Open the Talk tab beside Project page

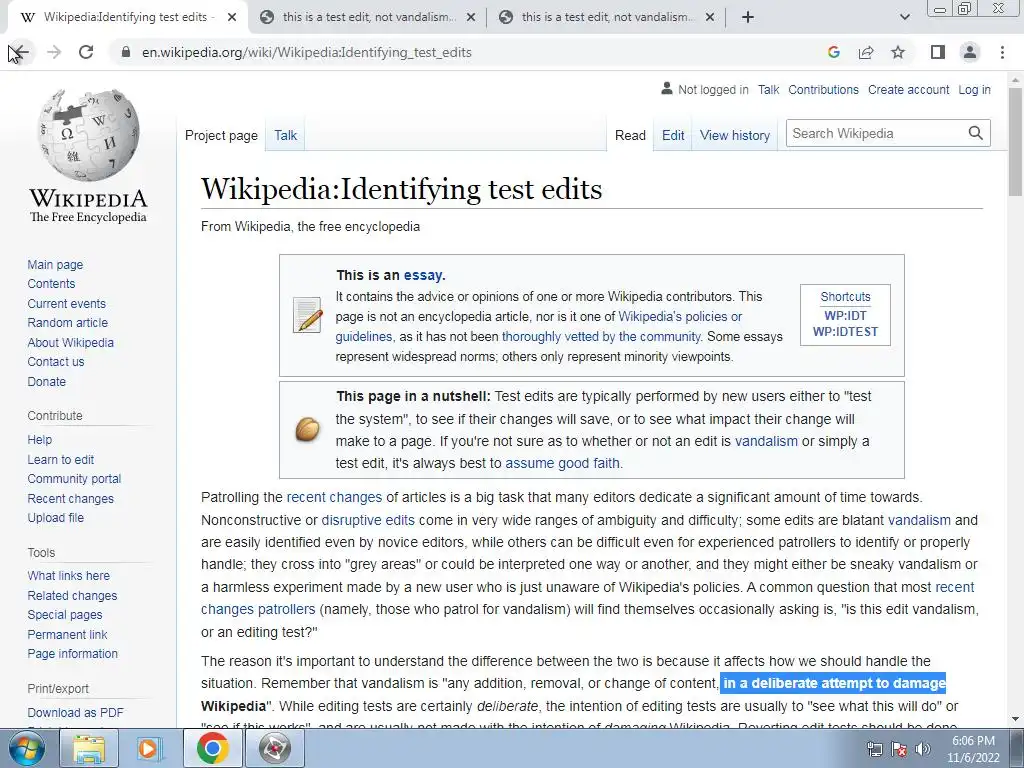285,135
